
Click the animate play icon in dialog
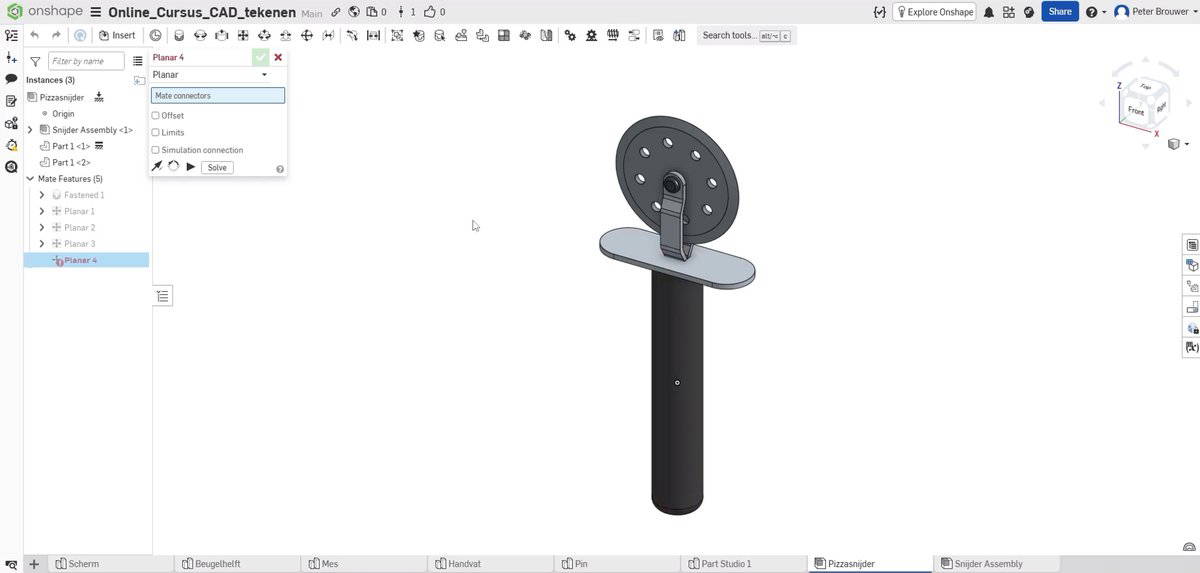(191, 167)
